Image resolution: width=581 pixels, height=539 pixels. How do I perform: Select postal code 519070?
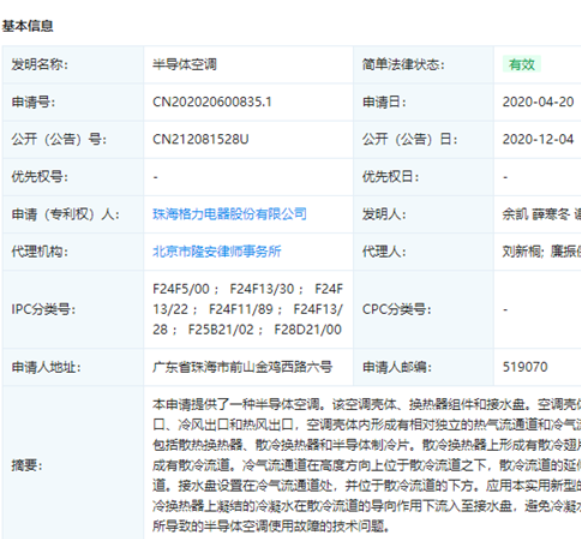[x=525, y=367]
